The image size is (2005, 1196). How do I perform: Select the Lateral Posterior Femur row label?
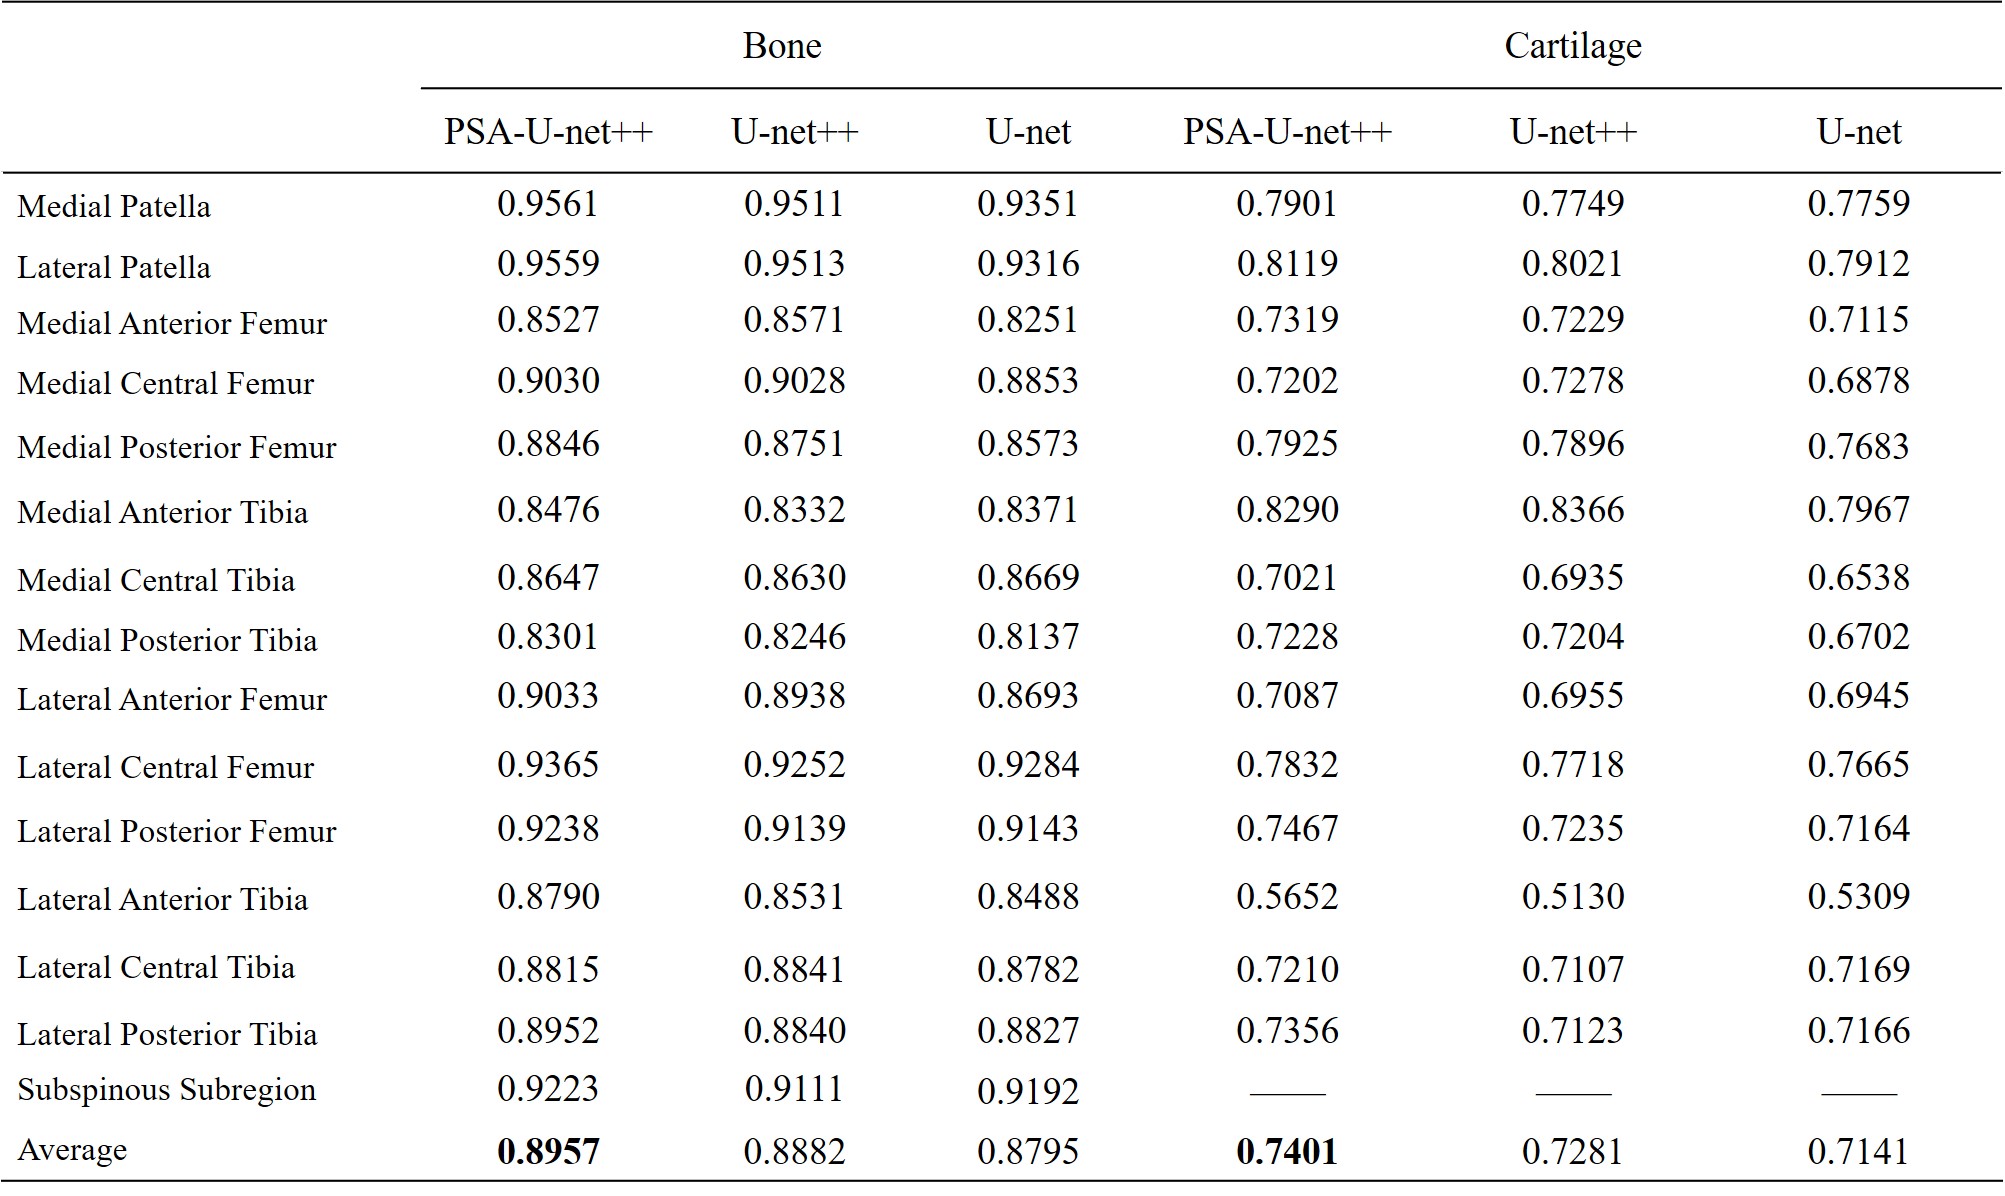177,832
